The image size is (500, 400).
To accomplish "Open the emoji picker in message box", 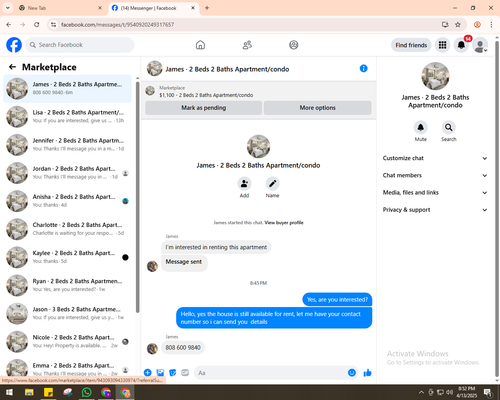I will [352, 373].
